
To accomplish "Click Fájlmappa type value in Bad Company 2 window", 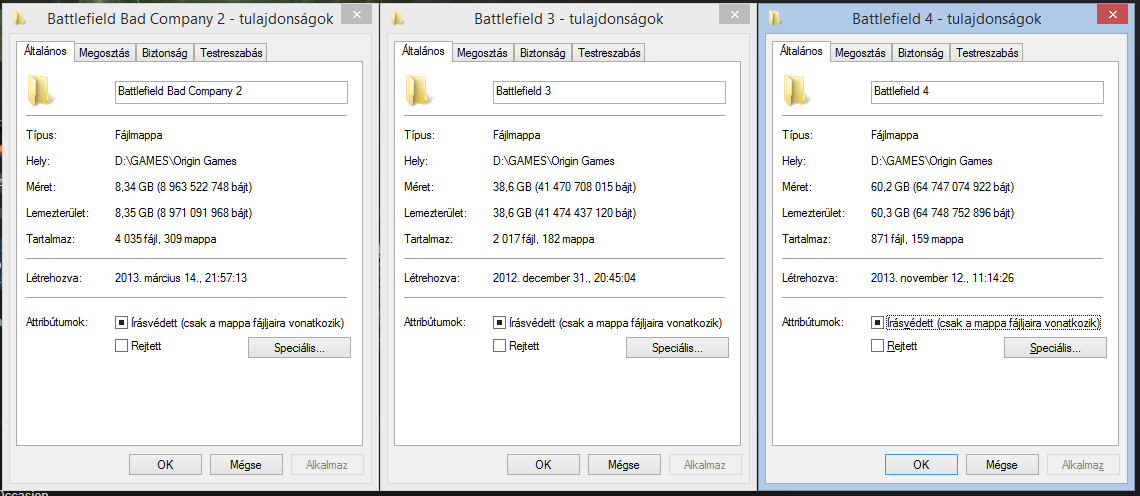I will point(139,135).
